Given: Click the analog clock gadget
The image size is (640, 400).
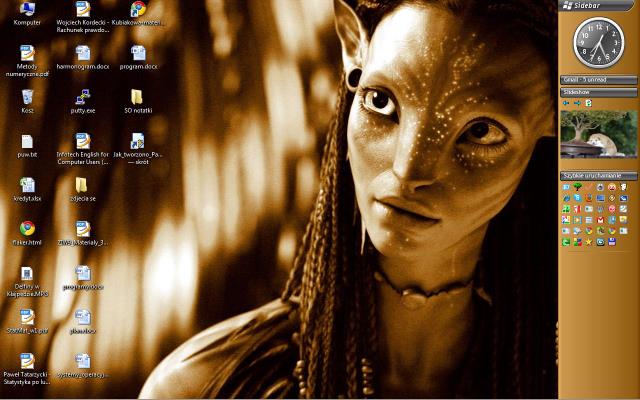Looking at the screenshot, I should [598, 42].
